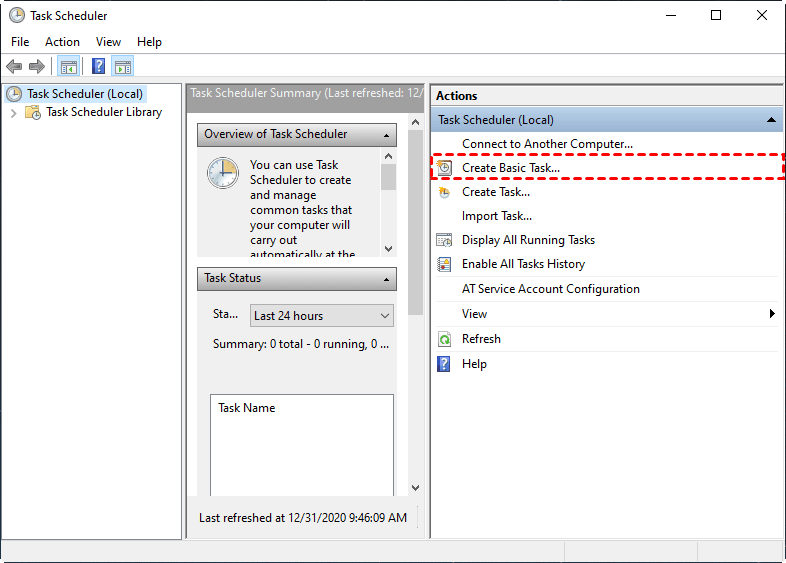Click the Task Scheduler Library folder icon
Viewport: 786px width, 563px height.
33,112
